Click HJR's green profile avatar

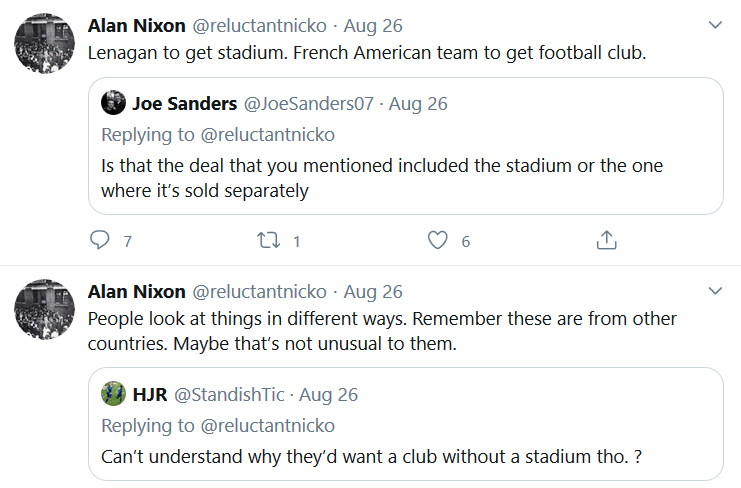tap(114, 394)
